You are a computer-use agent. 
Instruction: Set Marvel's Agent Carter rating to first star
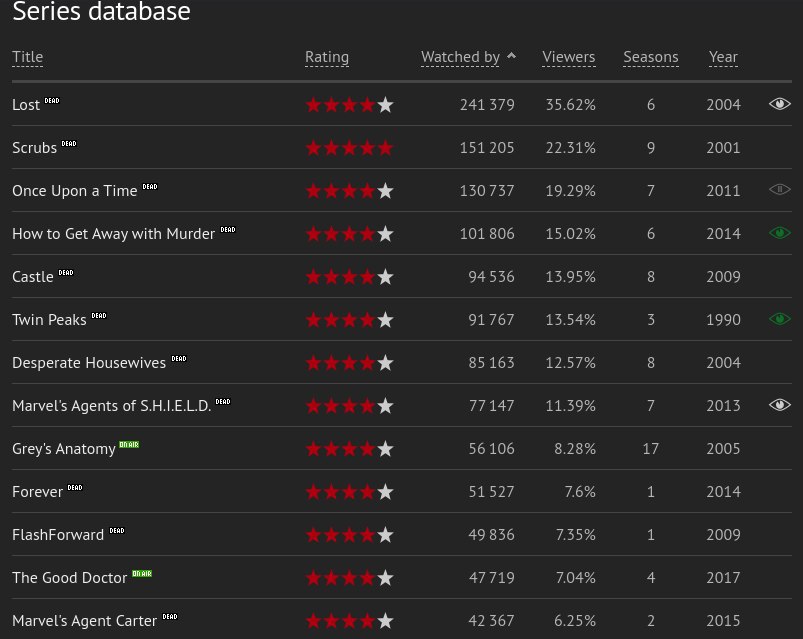pyautogui.click(x=313, y=621)
